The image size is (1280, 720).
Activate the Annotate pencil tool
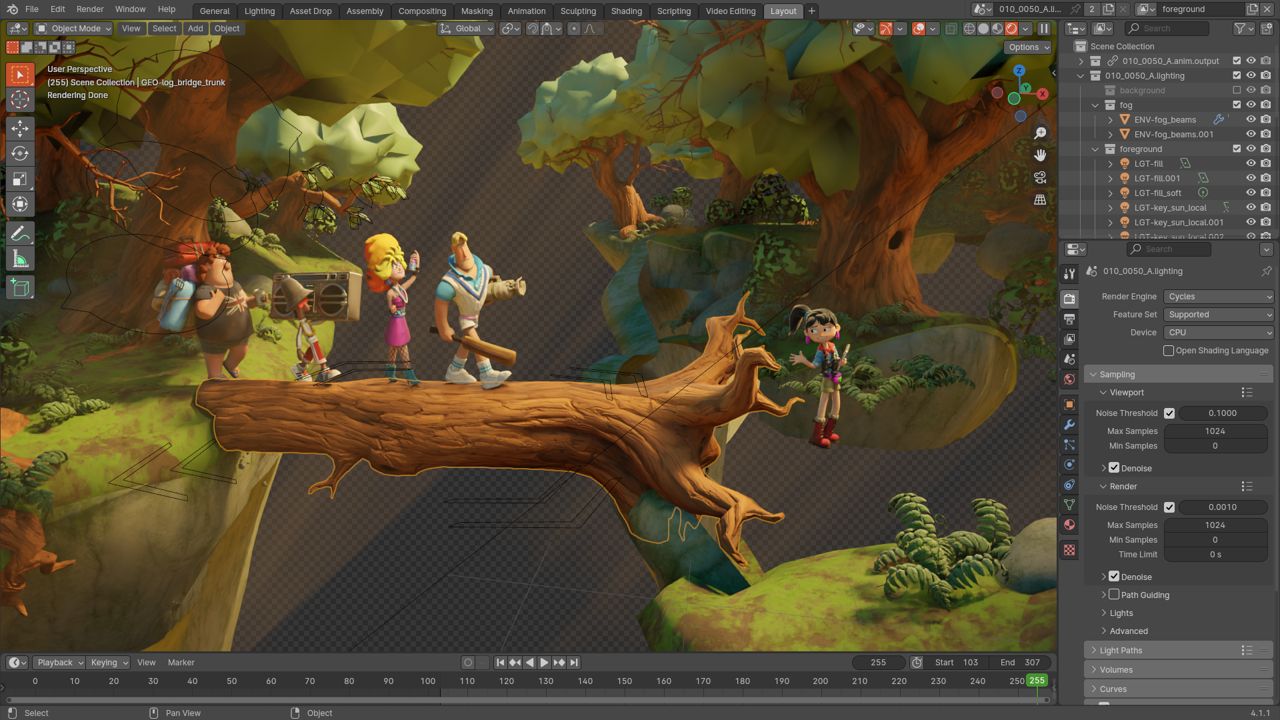20,233
